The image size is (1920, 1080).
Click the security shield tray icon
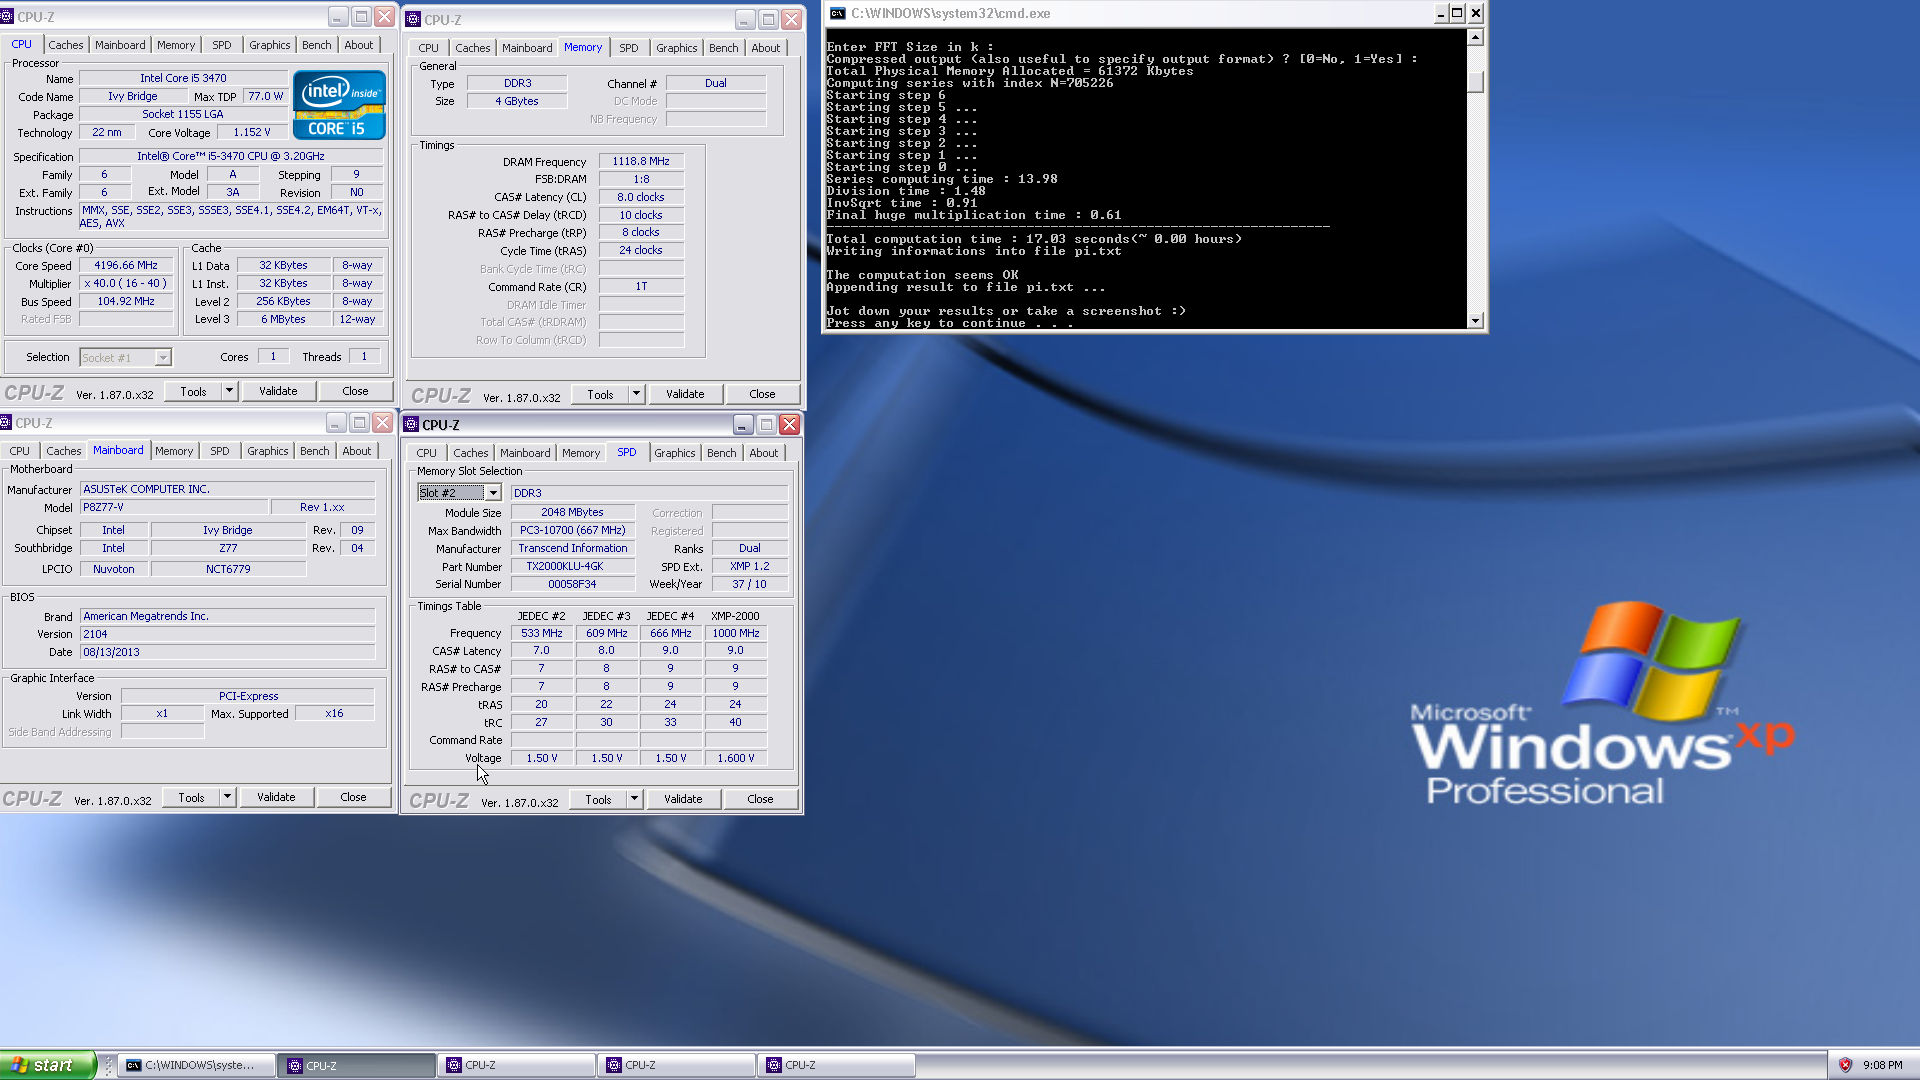[1845, 1065]
